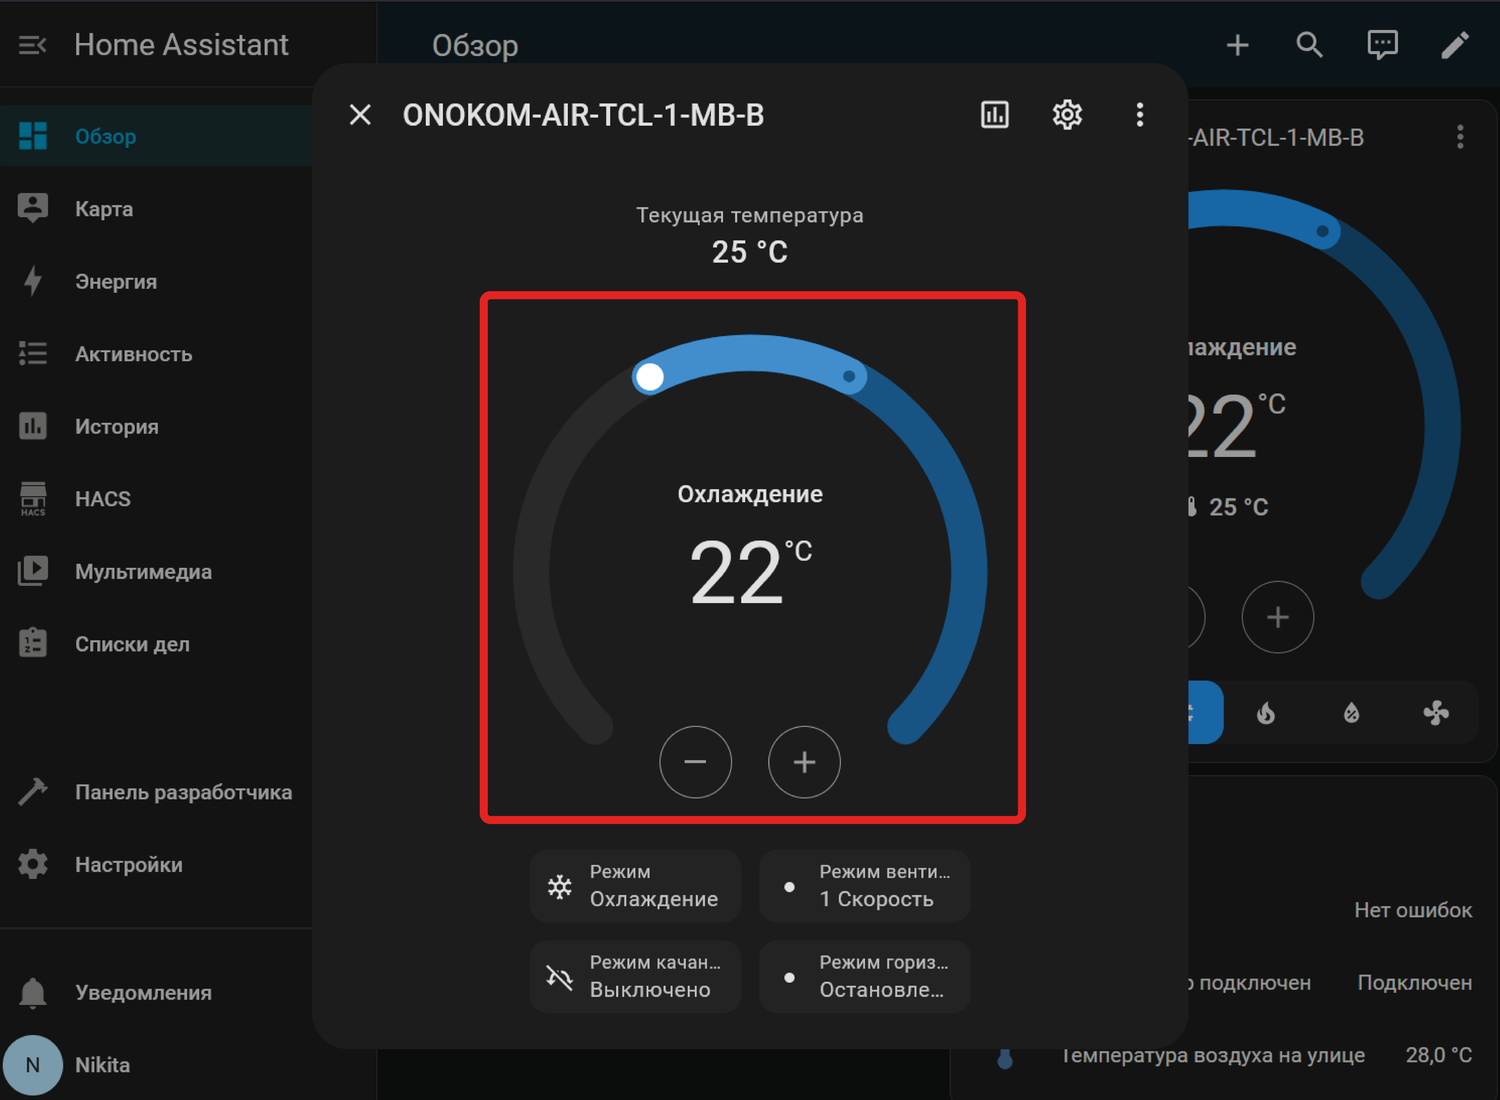Open the fan mode 1 Скорость dropdown
This screenshot has height=1100, width=1500.
[x=865, y=886]
